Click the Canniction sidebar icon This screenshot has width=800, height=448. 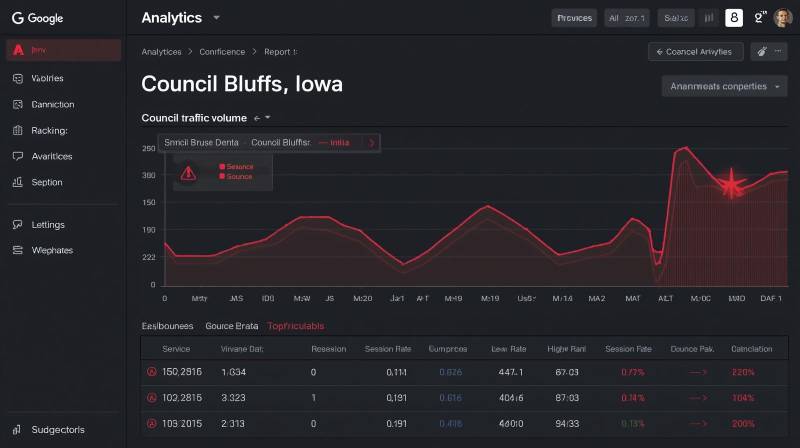17,104
